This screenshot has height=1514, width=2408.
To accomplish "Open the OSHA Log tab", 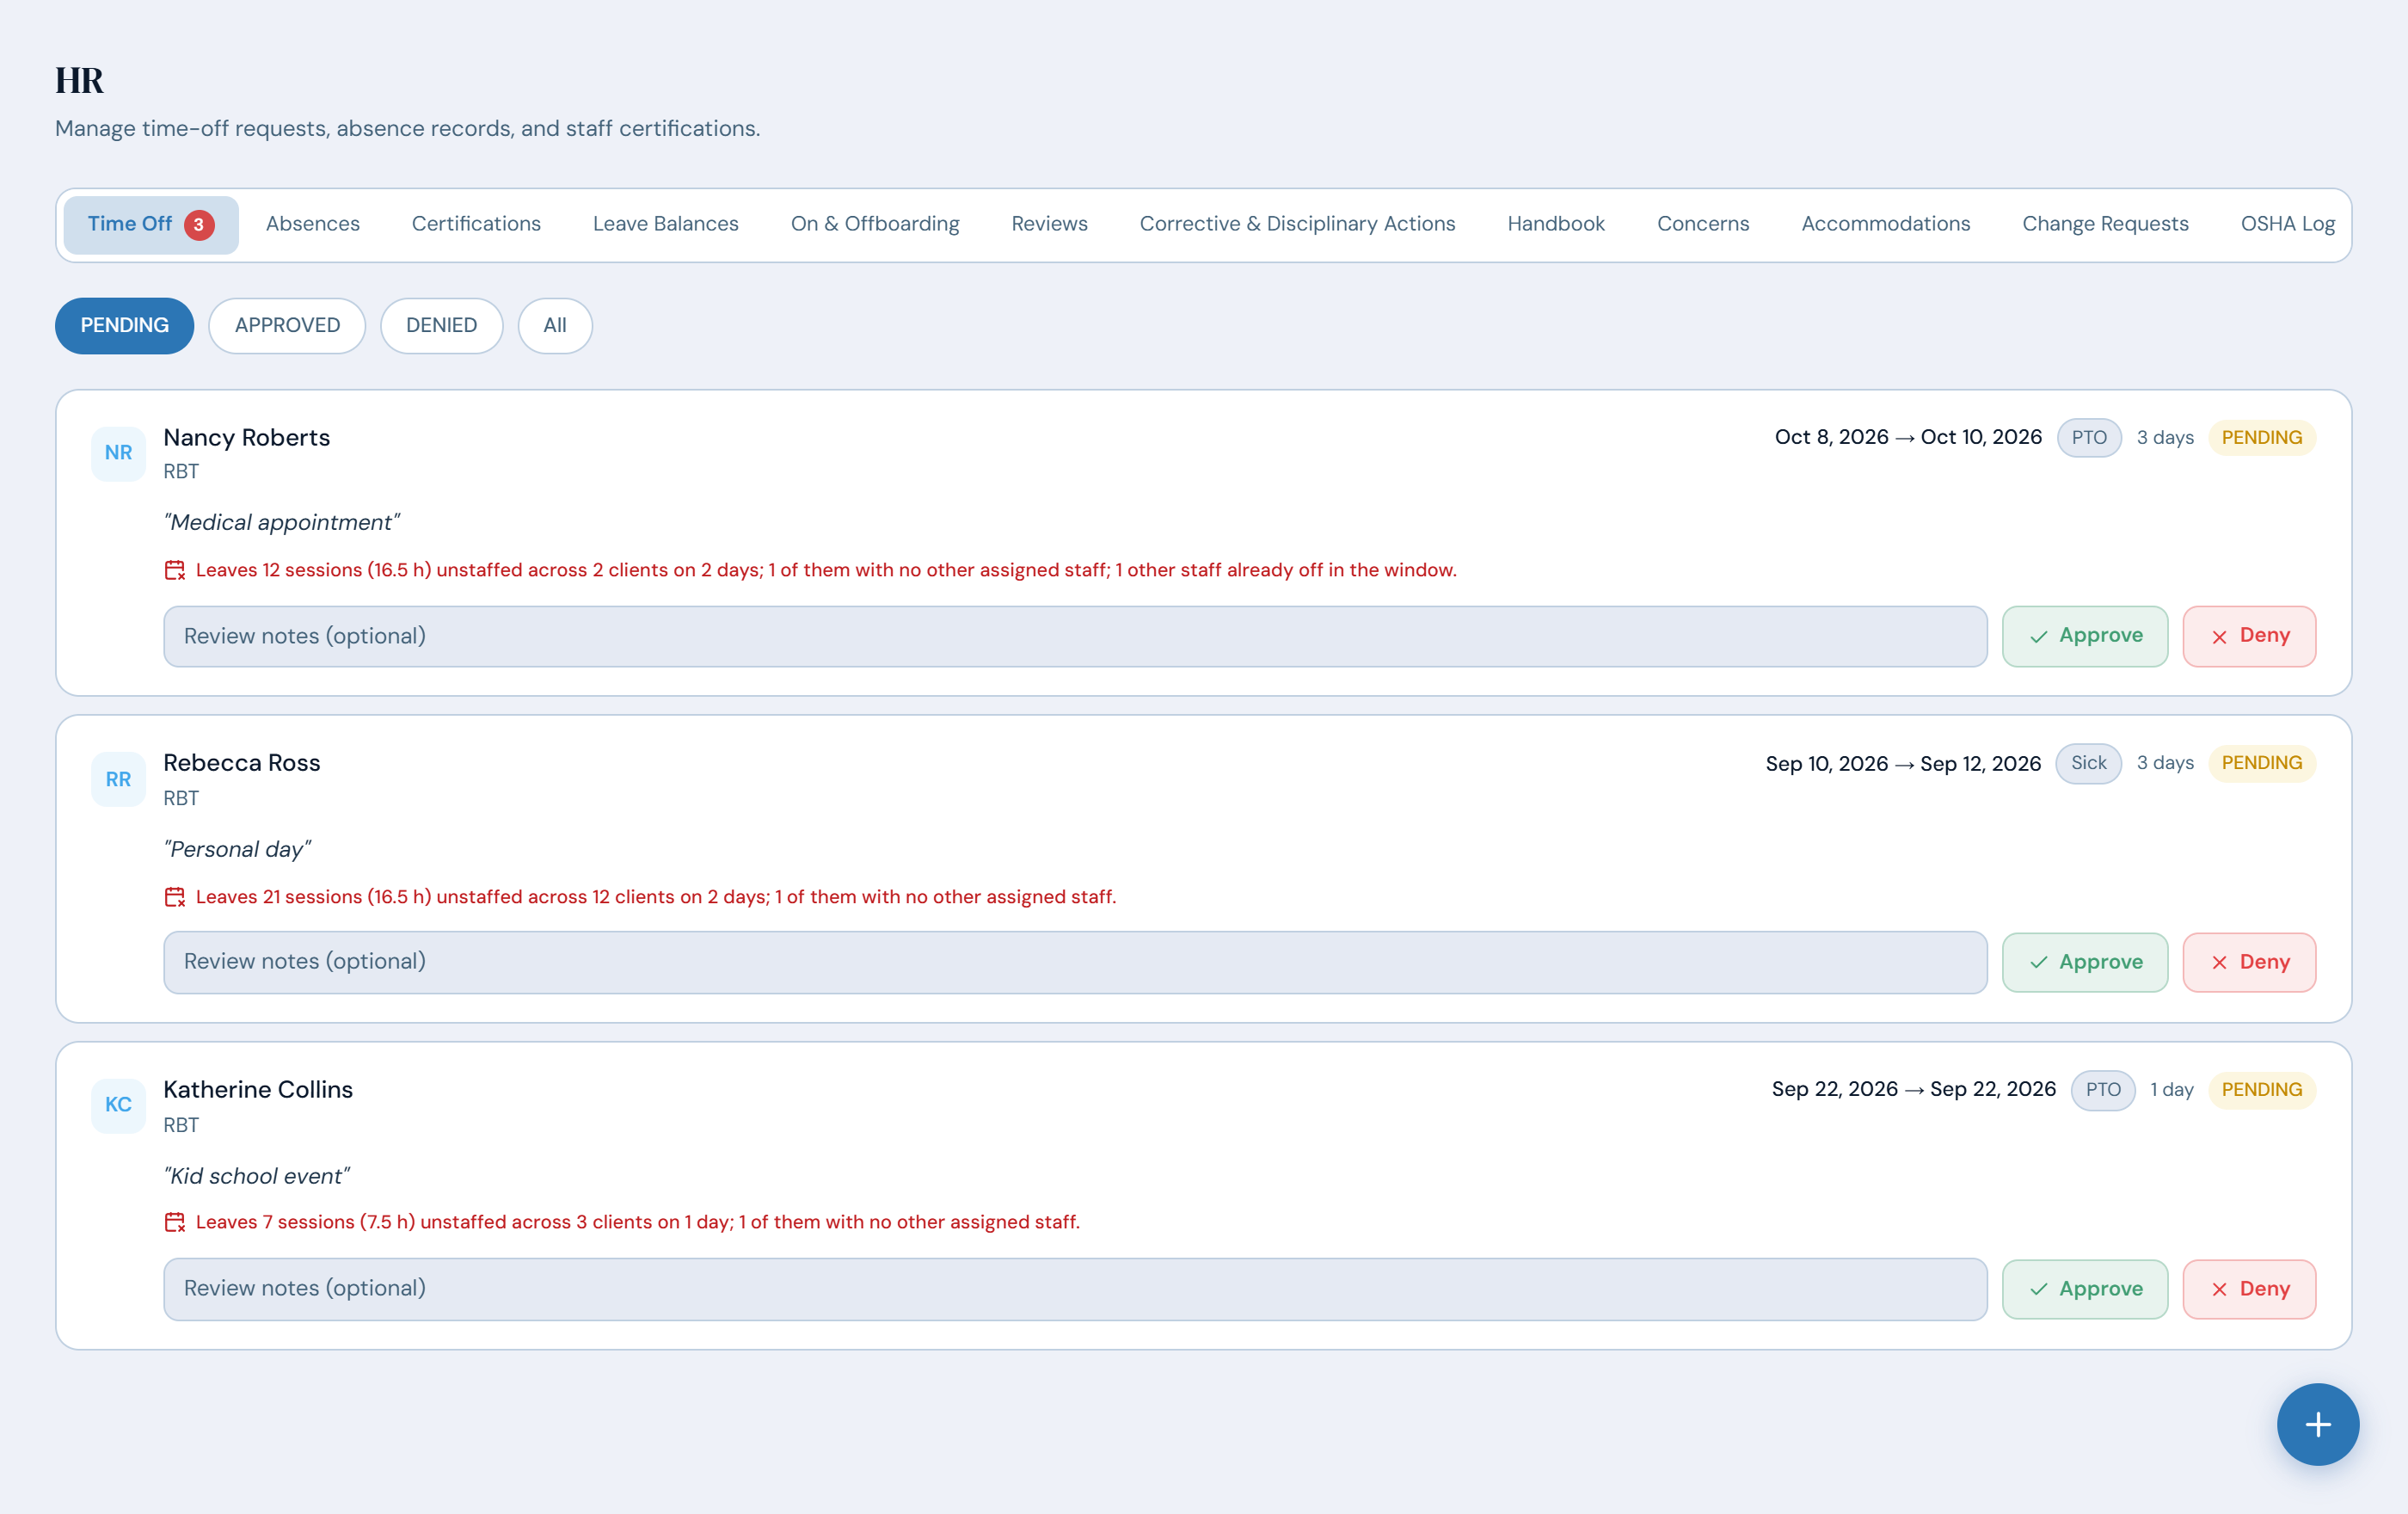I will coord(2287,224).
